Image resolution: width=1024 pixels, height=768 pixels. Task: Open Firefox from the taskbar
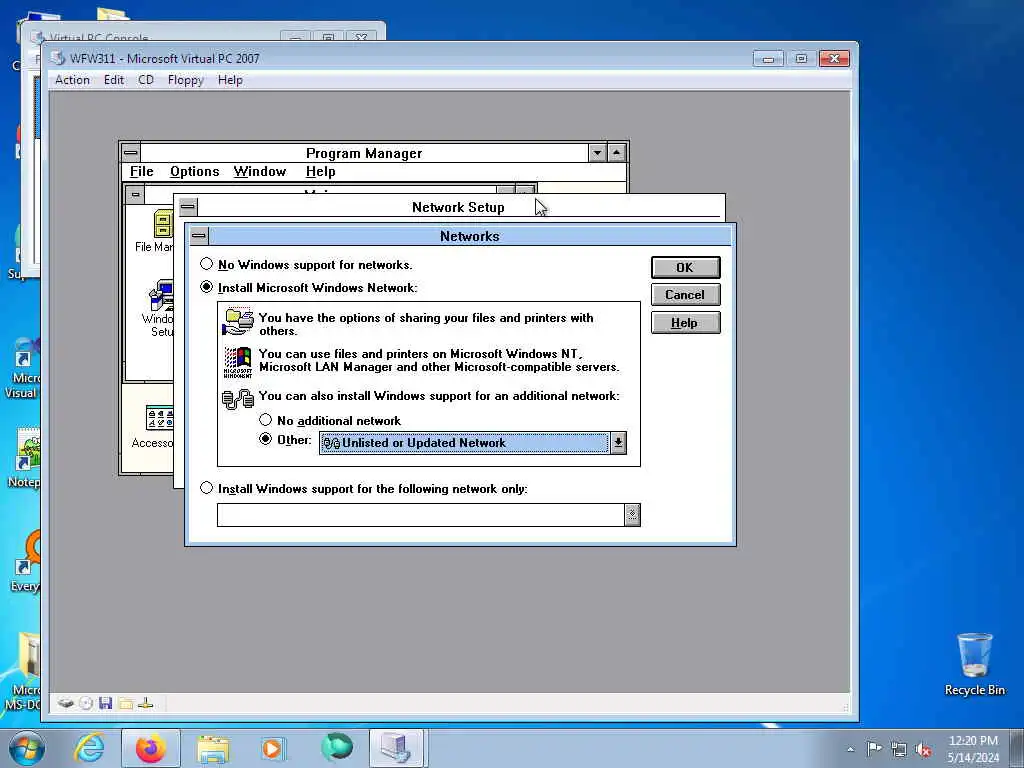click(151, 748)
